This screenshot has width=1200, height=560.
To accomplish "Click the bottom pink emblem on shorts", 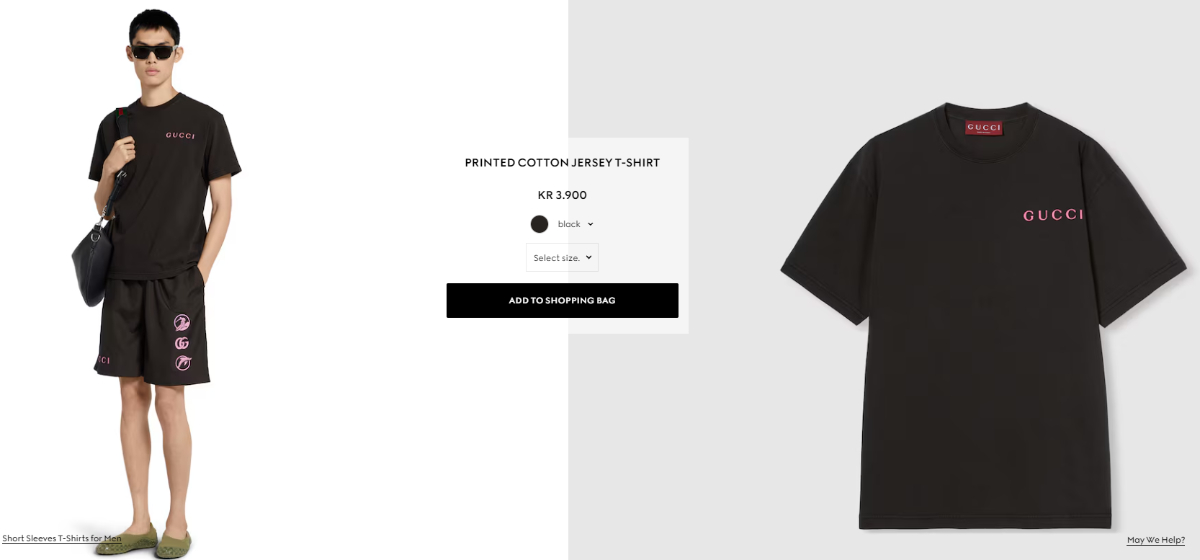I will [182, 363].
